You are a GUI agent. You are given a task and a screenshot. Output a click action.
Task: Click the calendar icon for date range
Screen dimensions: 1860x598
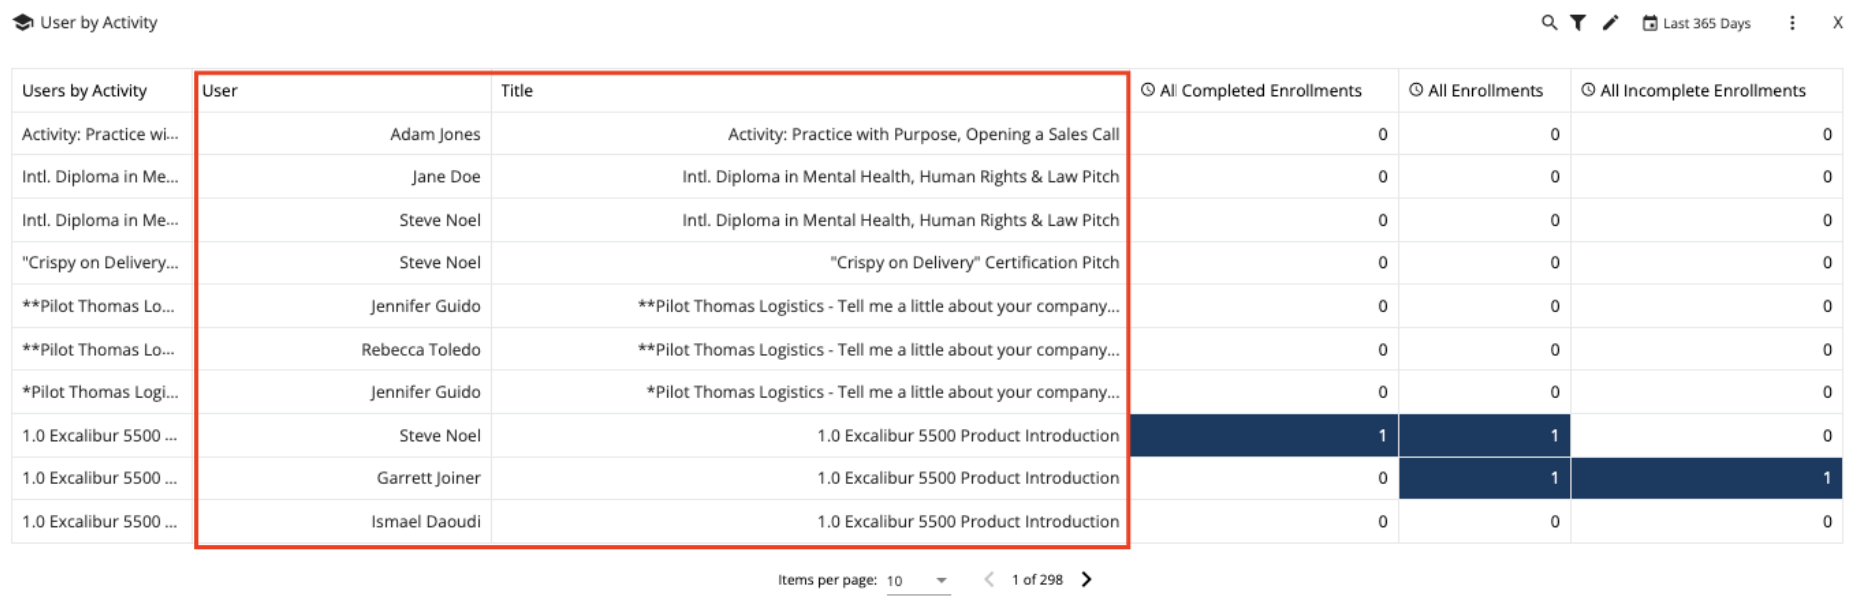click(1649, 23)
